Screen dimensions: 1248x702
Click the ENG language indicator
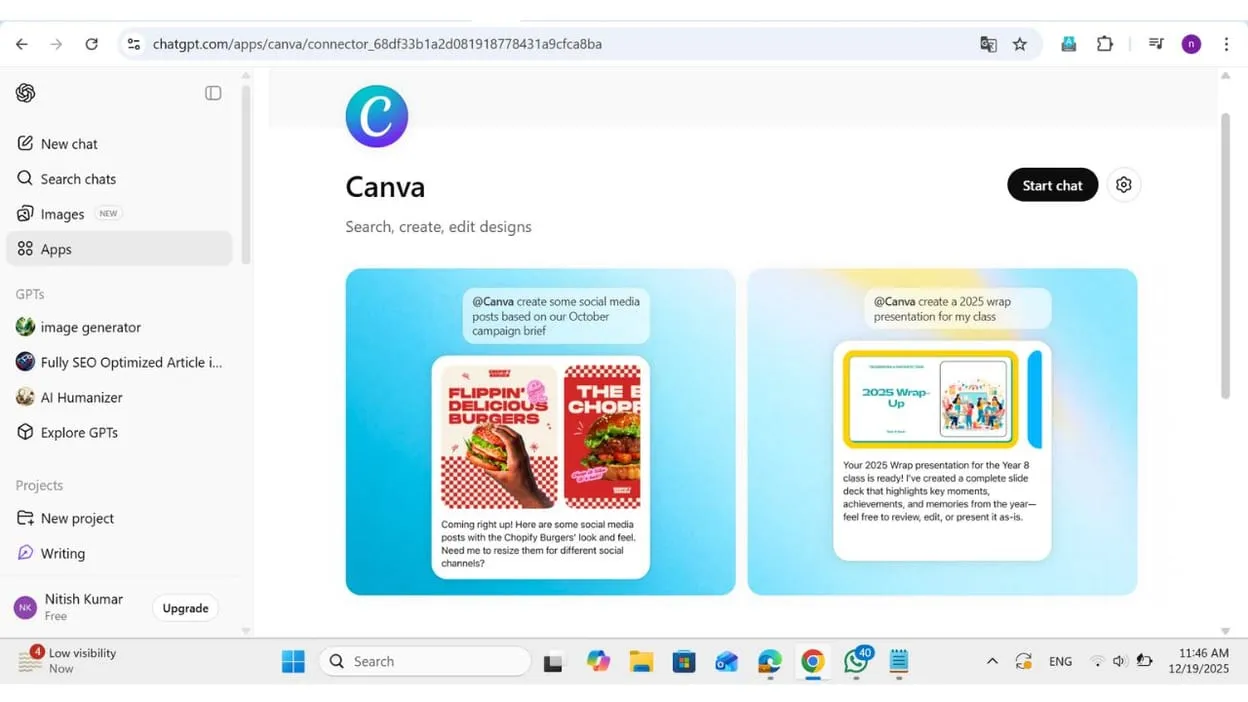pos(1060,661)
